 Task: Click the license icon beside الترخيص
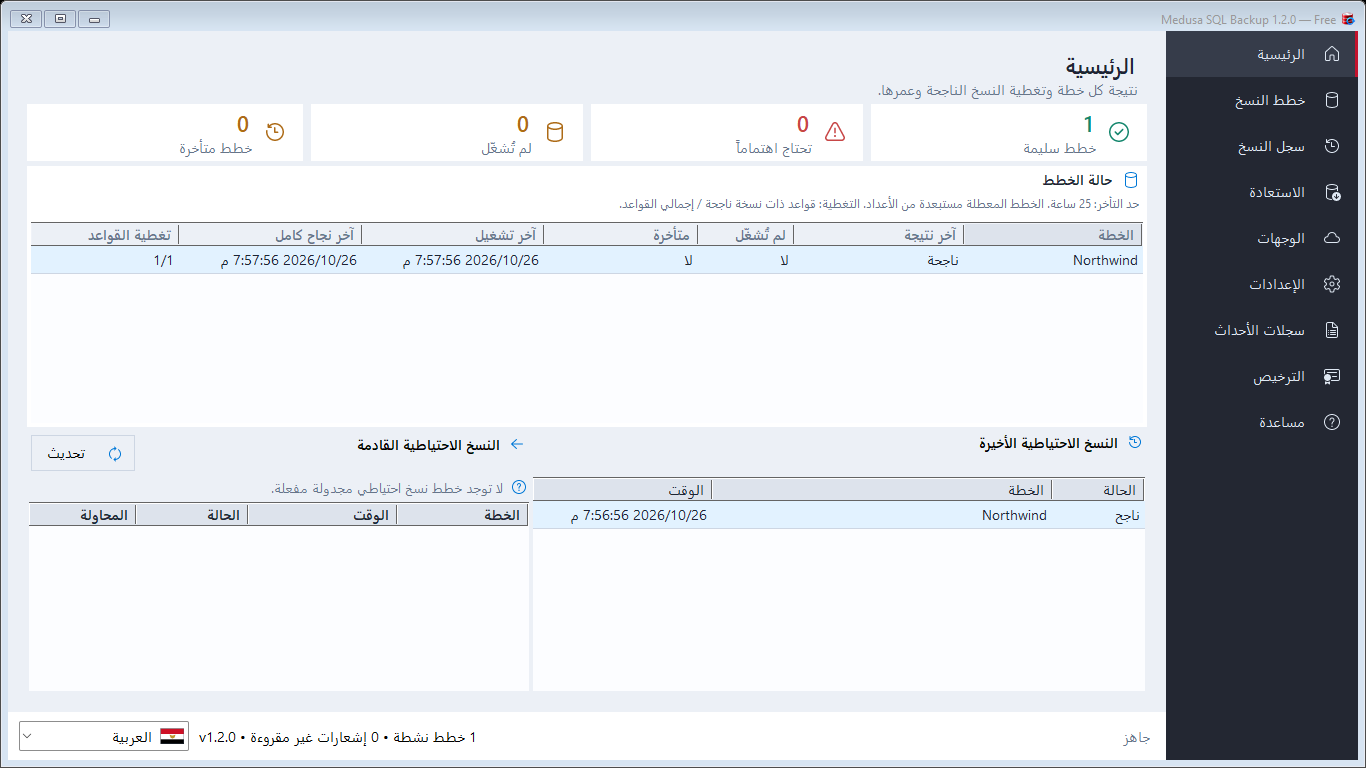pos(1331,376)
